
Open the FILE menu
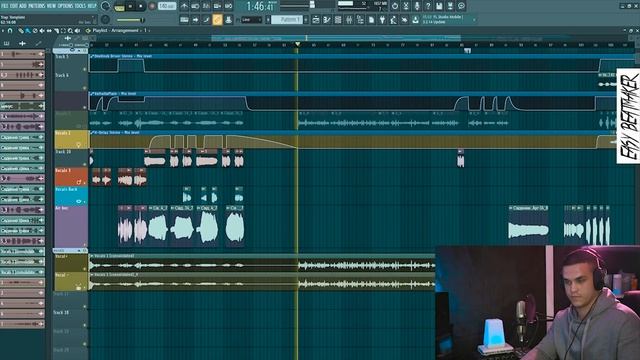4,6
